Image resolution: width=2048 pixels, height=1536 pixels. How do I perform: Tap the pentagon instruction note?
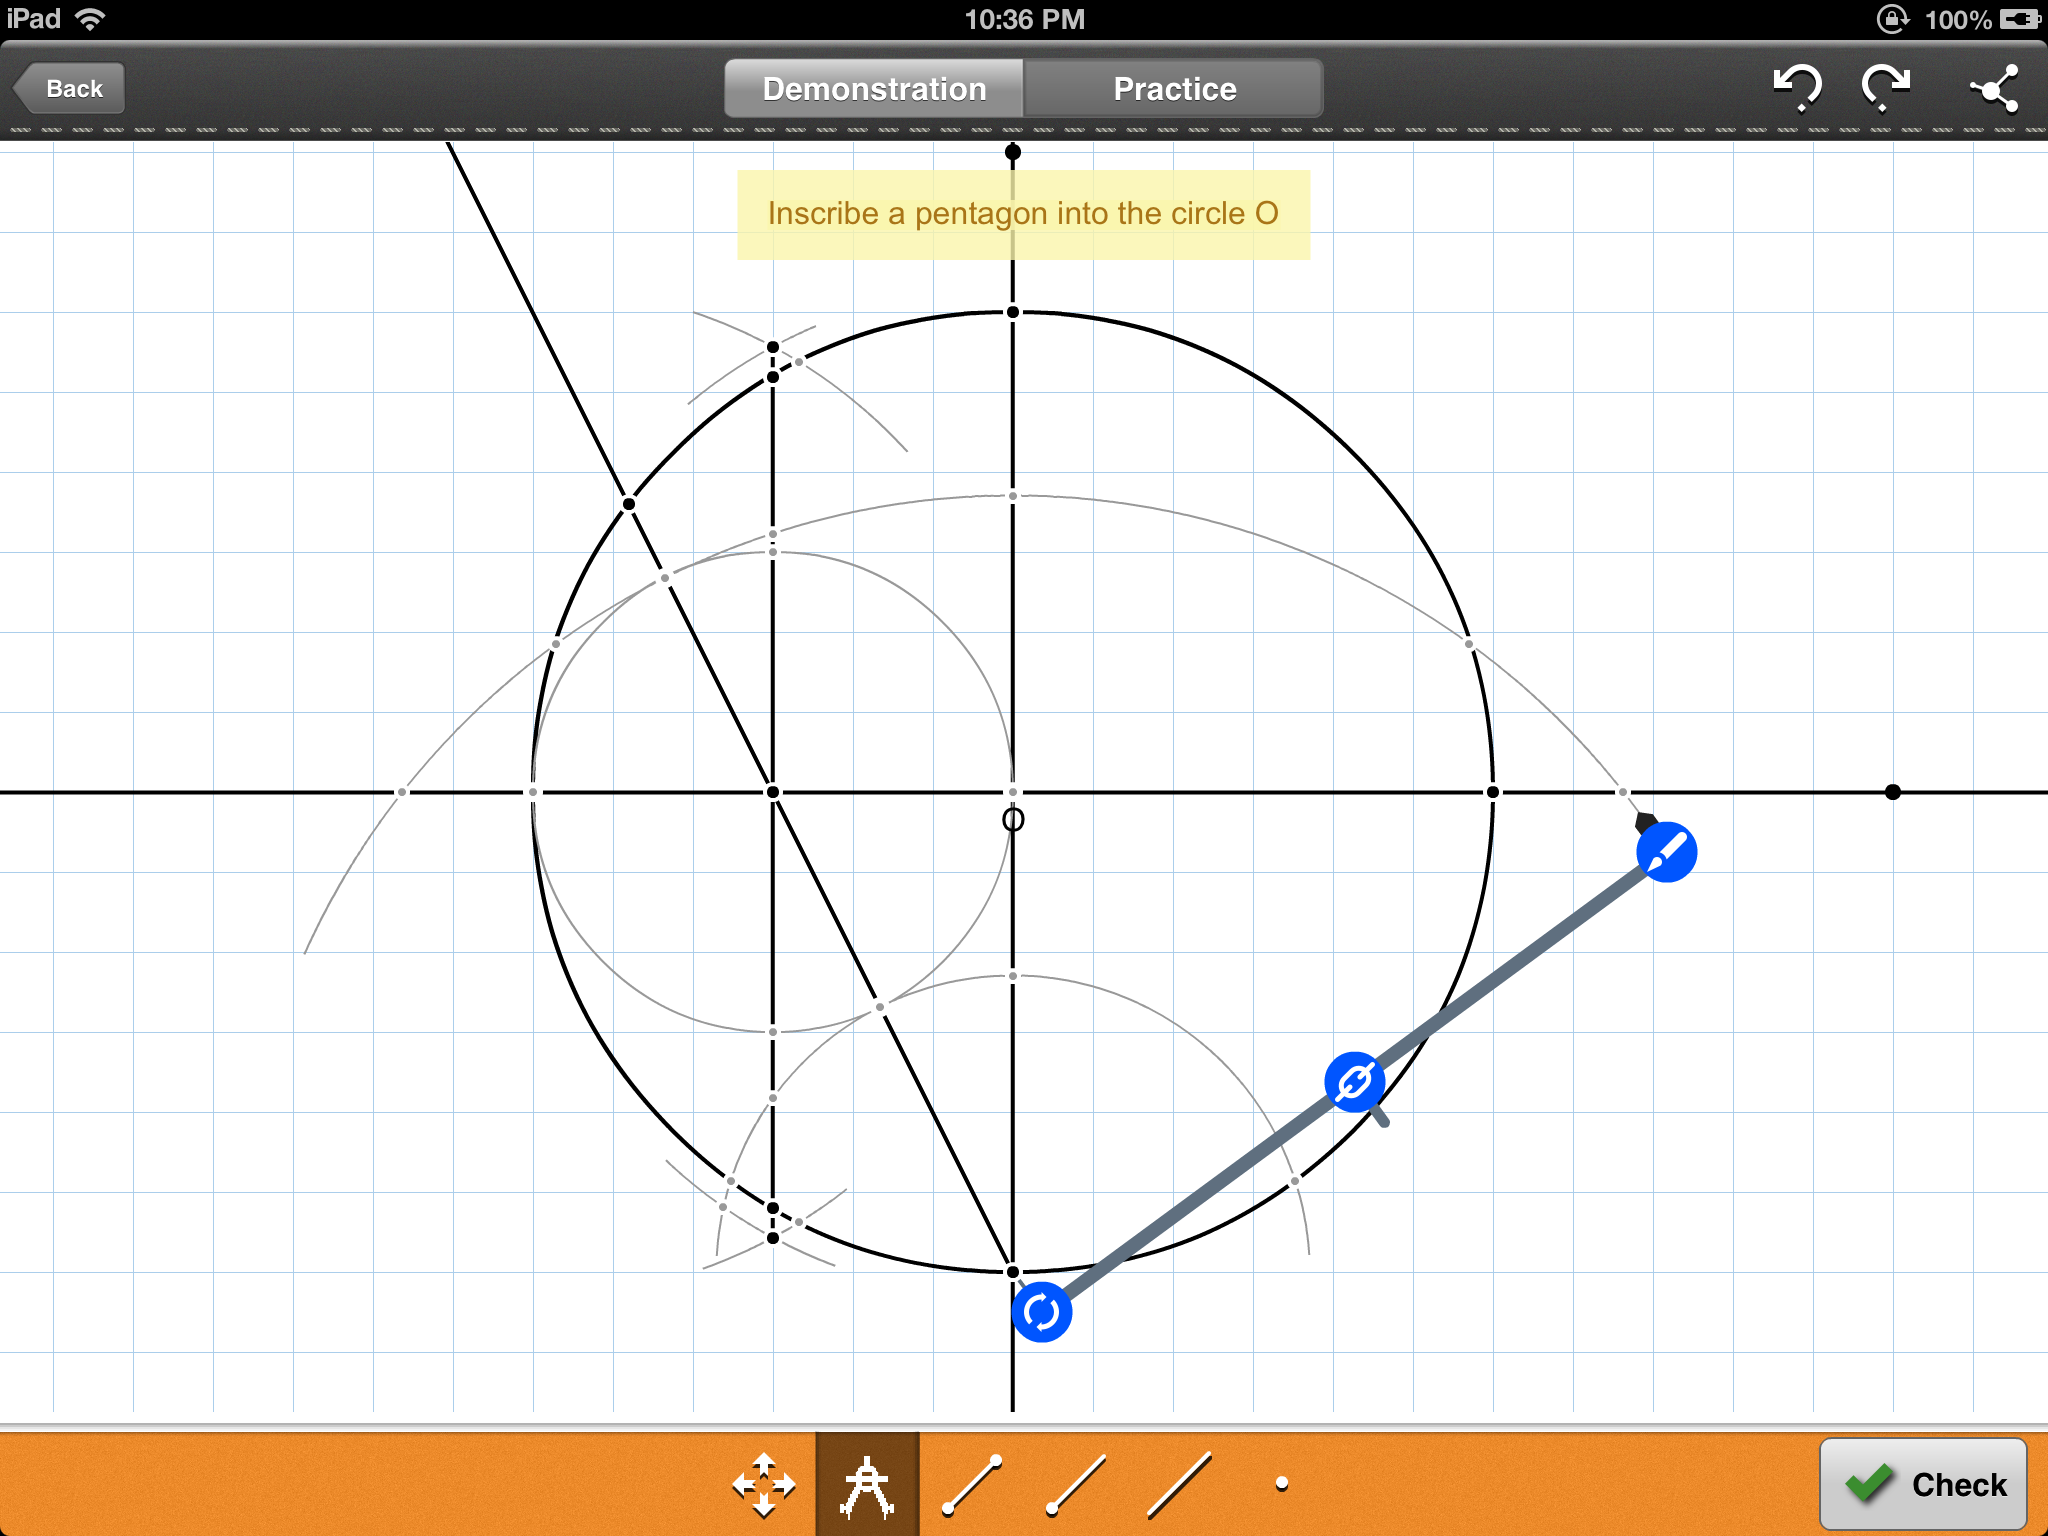1023,214
